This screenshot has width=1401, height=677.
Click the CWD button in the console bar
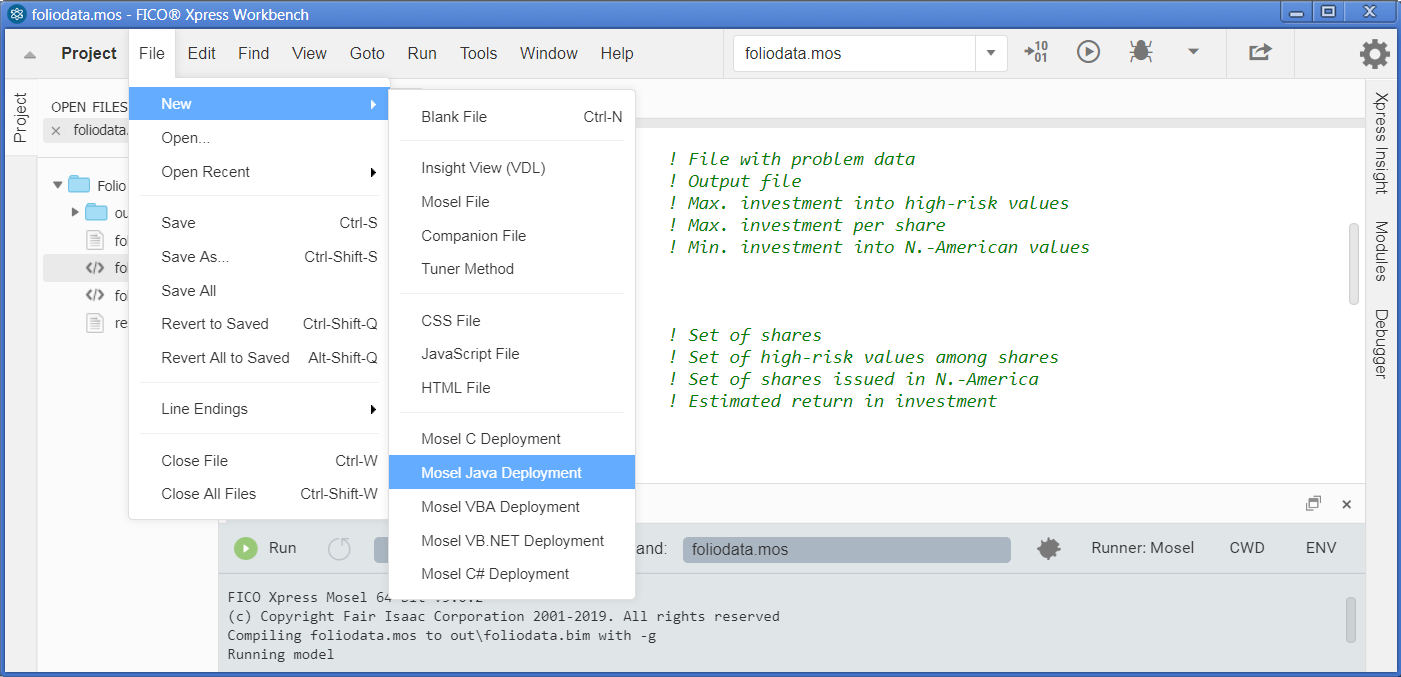click(1247, 548)
